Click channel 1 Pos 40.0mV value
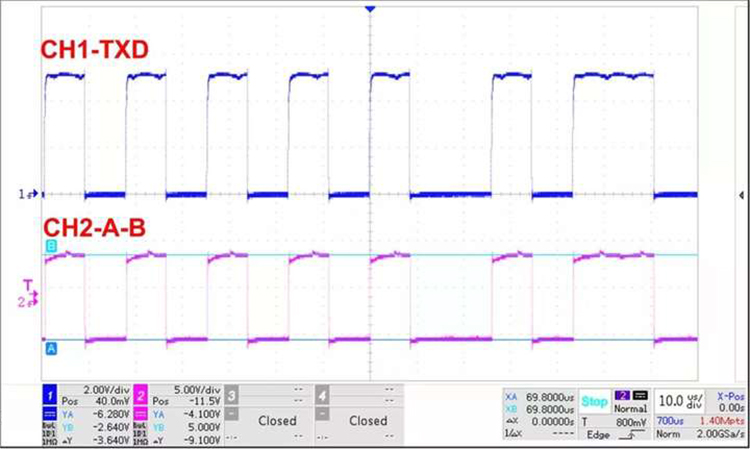 pyautogui.click(x=111, y=401)
